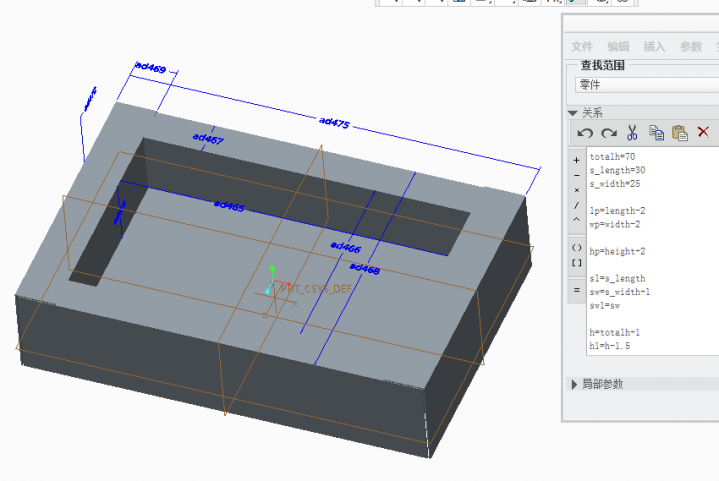Expand the 局部参数 section
Viewport: 719px width, 481px height.
(574, 384)
